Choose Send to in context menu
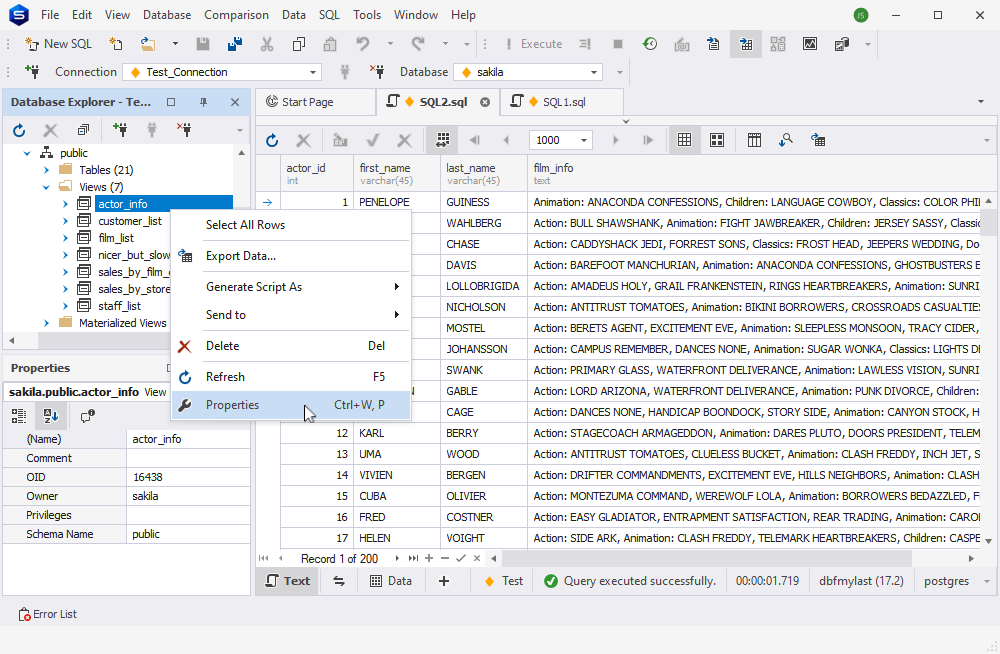The width and height of the screenshot is (1000, 654). tap(291, 315)
